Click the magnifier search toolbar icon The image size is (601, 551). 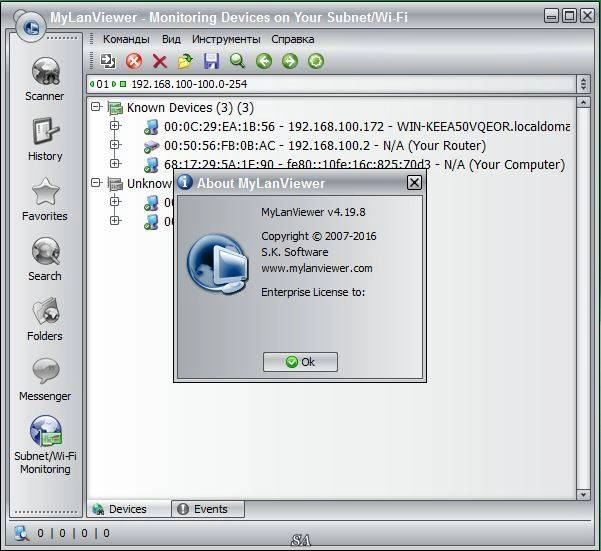pyautogui.click(x=238, y=61)
